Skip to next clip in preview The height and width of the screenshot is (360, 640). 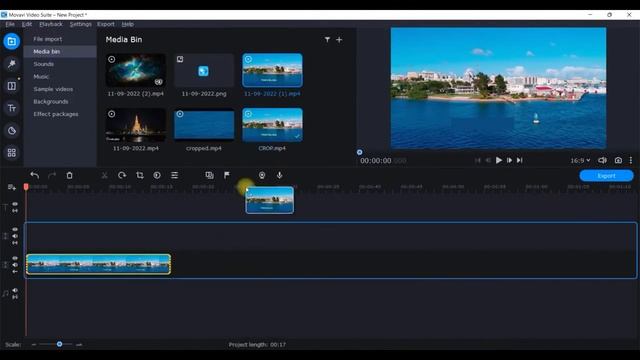pyautogui.click(x=520, y=160)
